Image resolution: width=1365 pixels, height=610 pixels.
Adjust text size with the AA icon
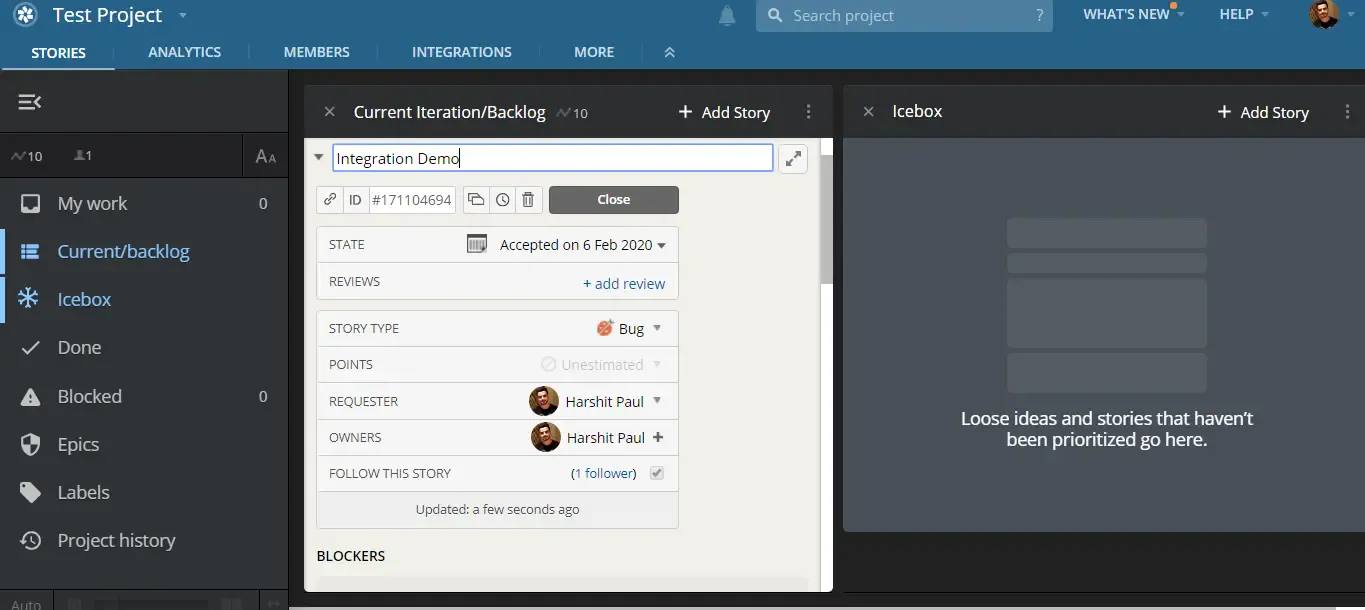(x=264, y=156)
